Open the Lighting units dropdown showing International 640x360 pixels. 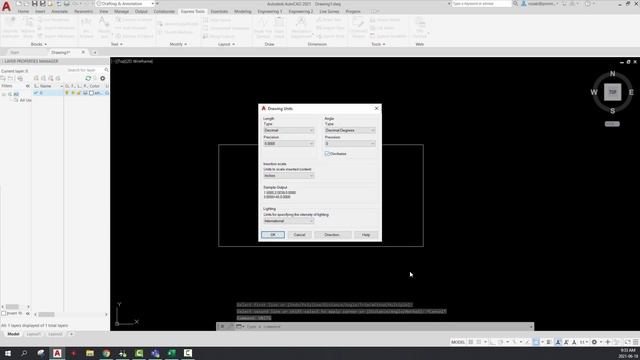[289, 221]
